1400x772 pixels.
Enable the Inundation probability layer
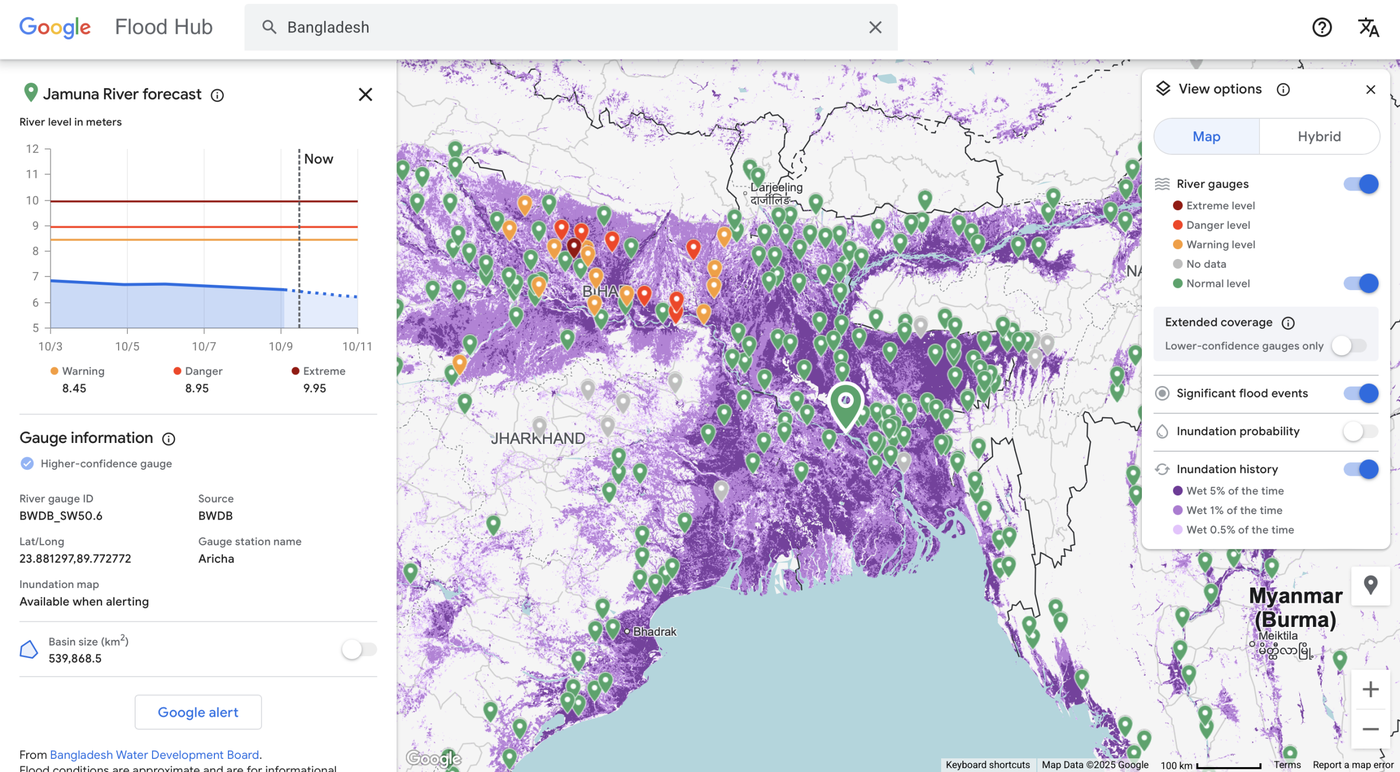(1359, 431)
